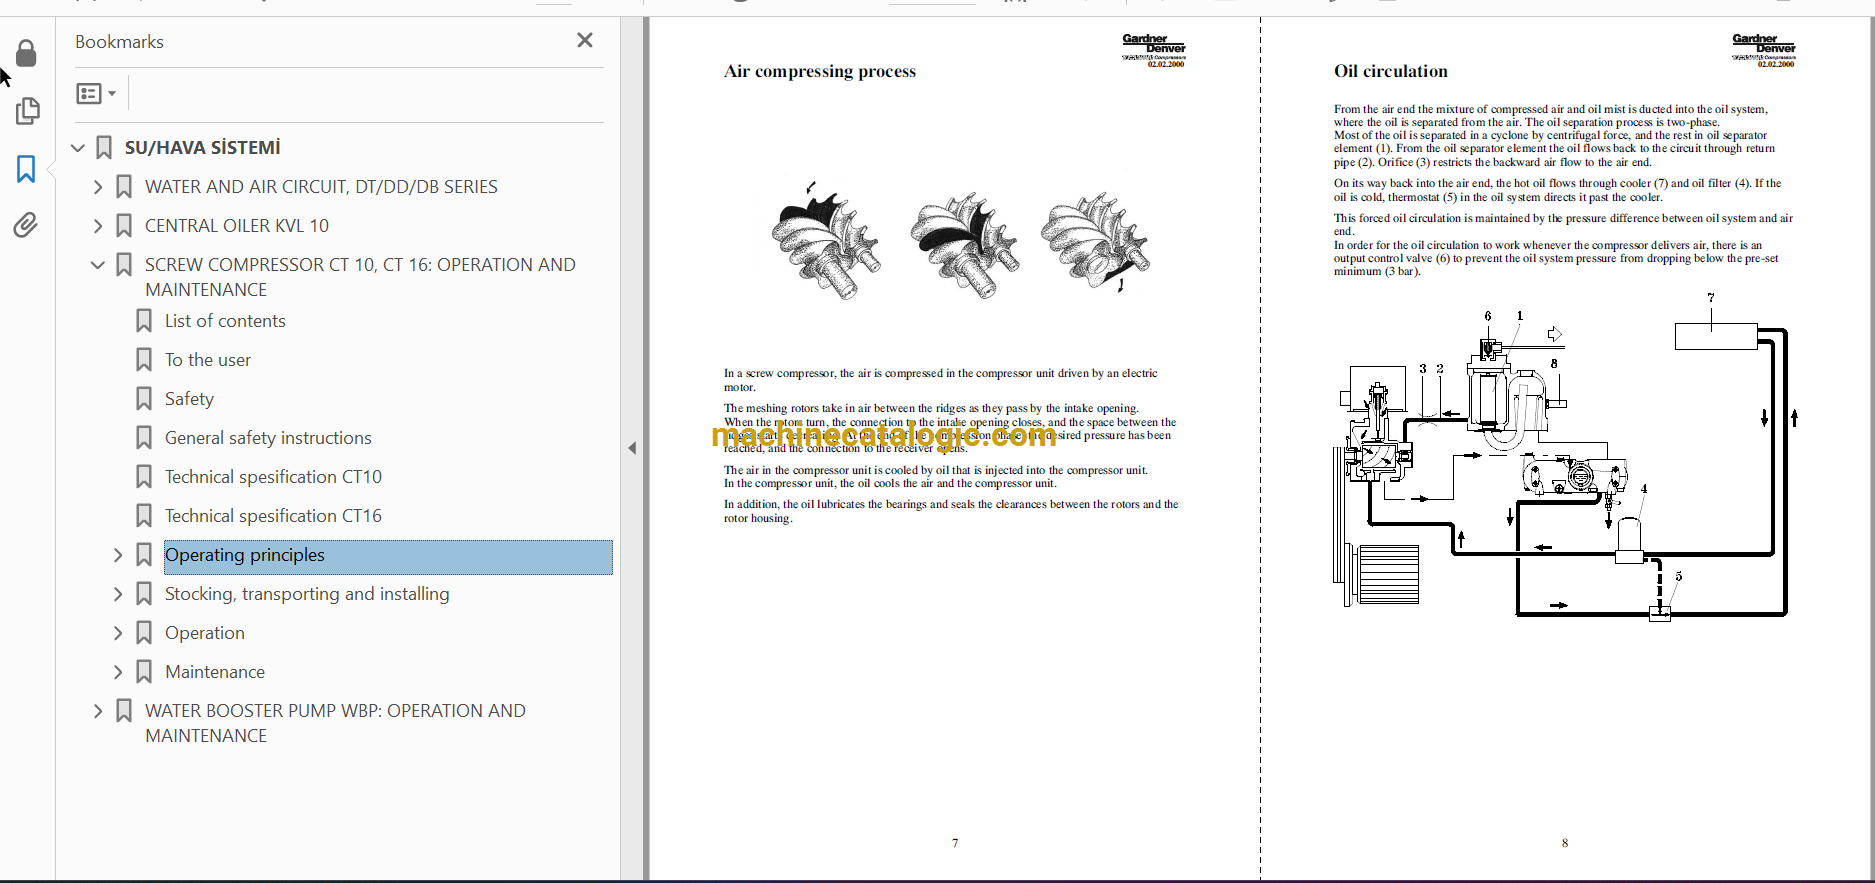Click bookmark icon beside Operation
The height and width of the screenshot is (883, 1875).
click(x=144, y=633)
